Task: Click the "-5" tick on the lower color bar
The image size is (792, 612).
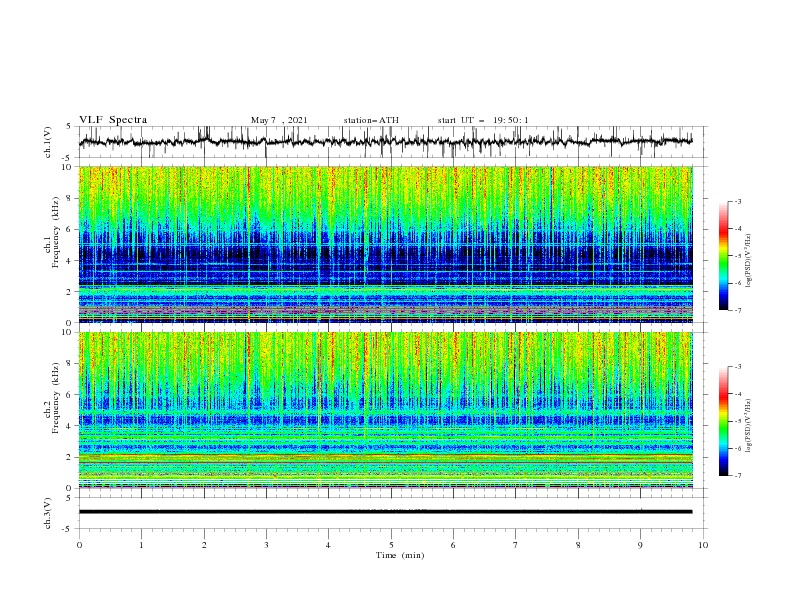Action: click(x=737, y=421)
